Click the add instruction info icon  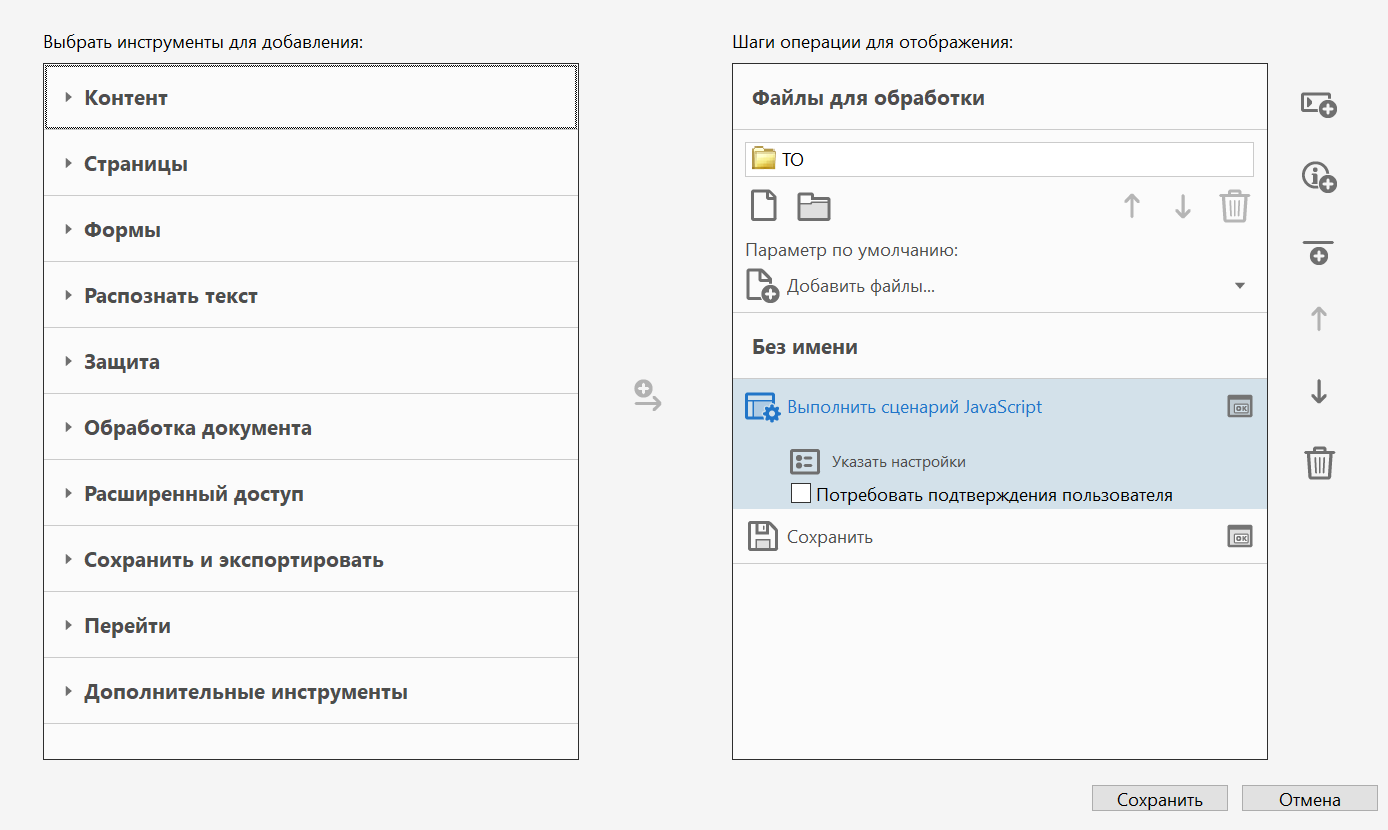(x=1318, y=177)
